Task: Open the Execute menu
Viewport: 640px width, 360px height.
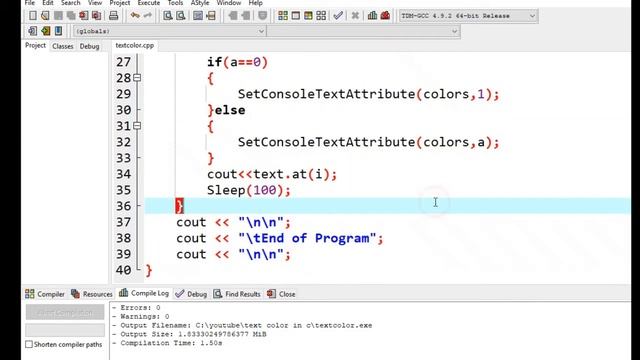Action: coord(149,3)
